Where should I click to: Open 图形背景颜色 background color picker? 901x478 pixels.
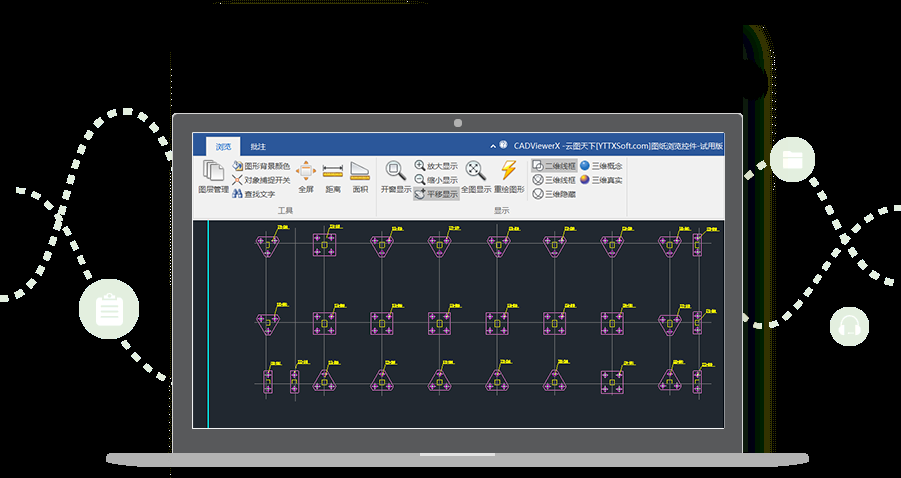(260, 165)
